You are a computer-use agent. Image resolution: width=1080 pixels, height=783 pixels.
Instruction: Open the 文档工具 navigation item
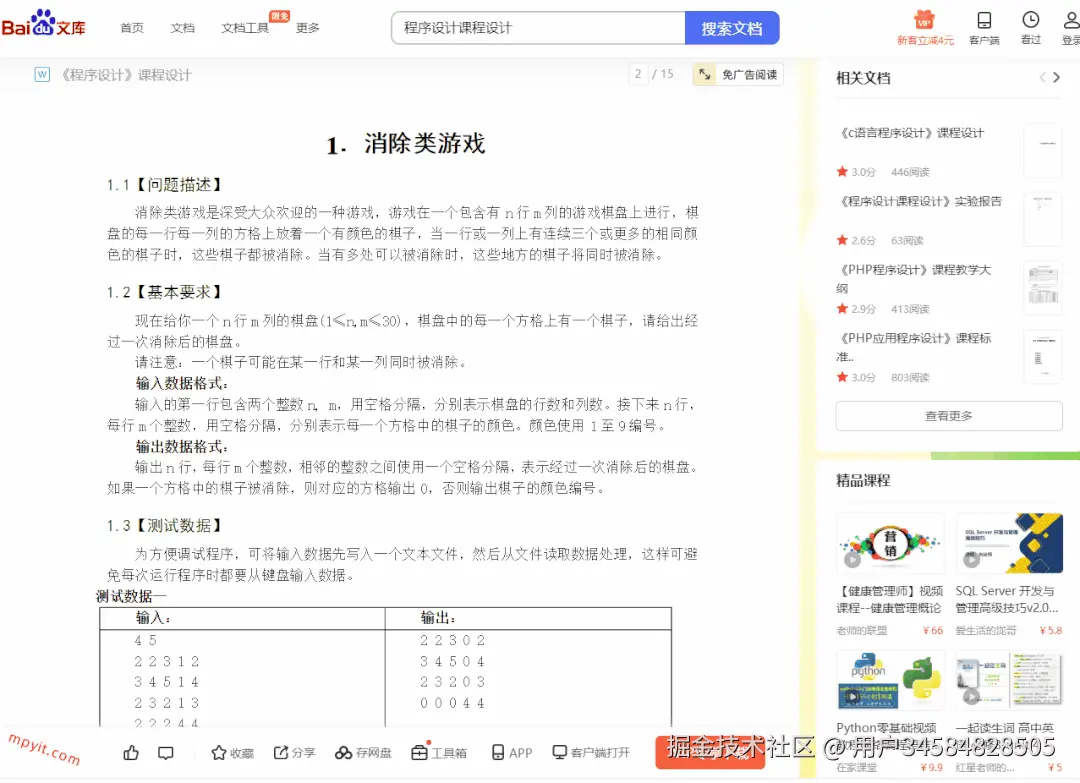[x=245, y=28]
